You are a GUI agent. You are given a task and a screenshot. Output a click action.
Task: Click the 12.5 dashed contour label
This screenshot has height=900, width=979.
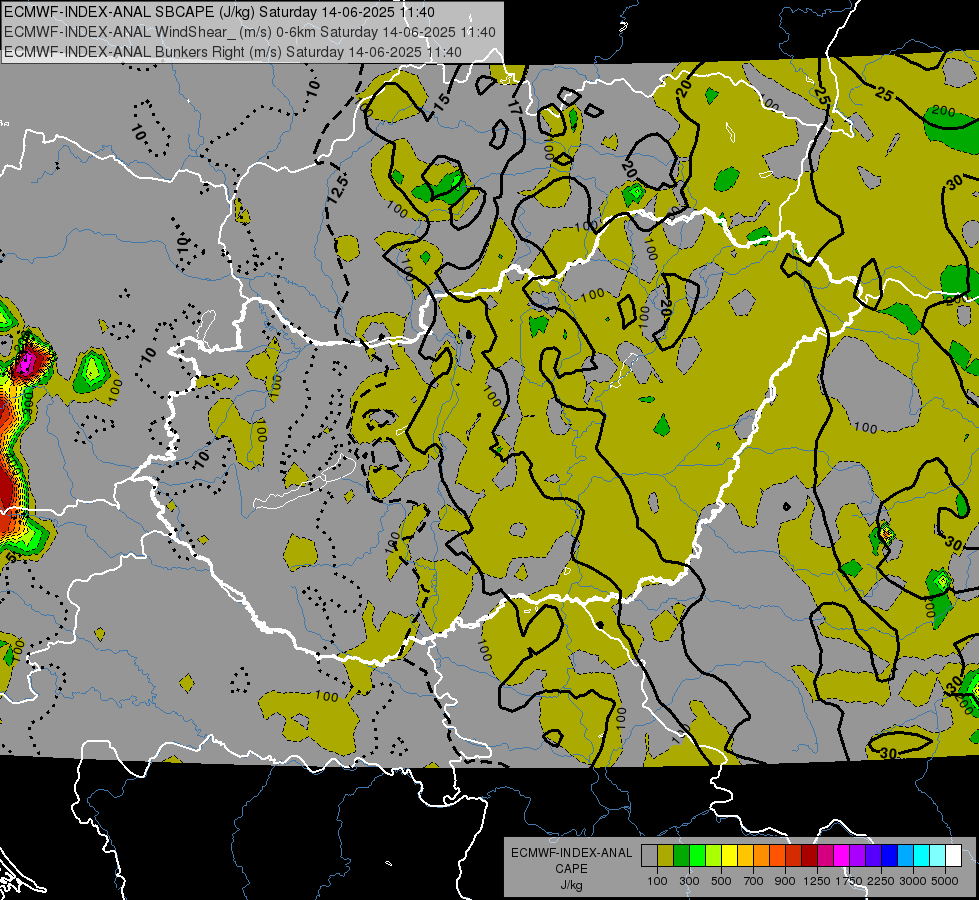[338, 189]
